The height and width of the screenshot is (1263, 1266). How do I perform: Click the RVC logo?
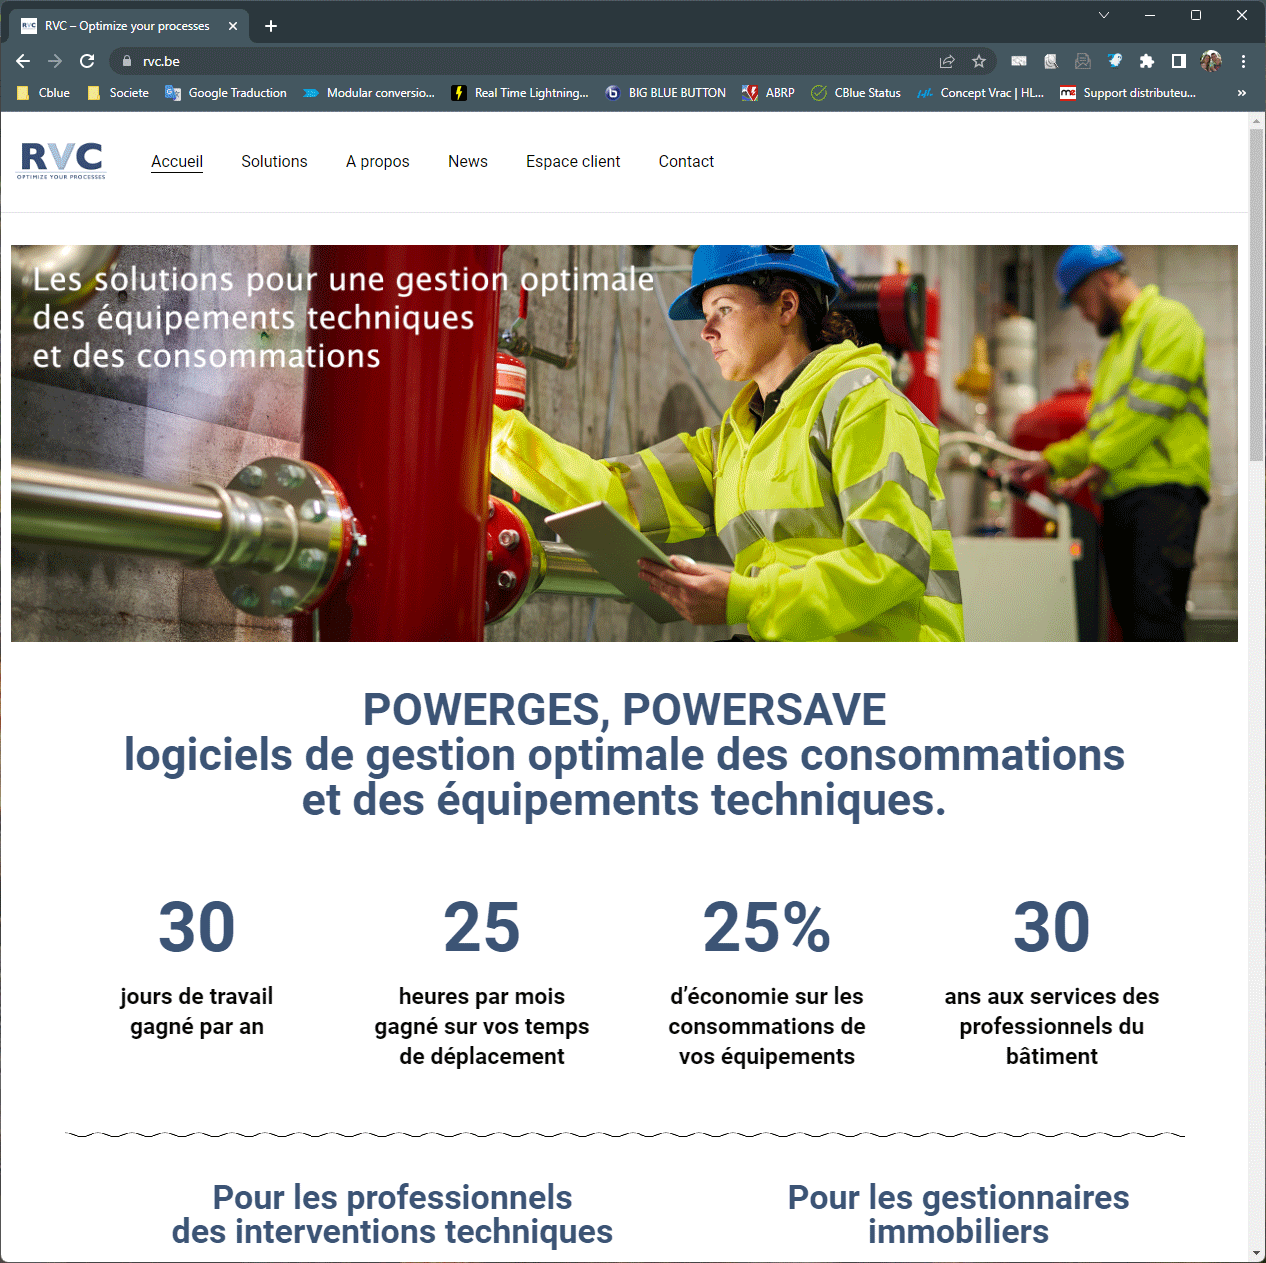pyautogui.click(x=61, y=160)
